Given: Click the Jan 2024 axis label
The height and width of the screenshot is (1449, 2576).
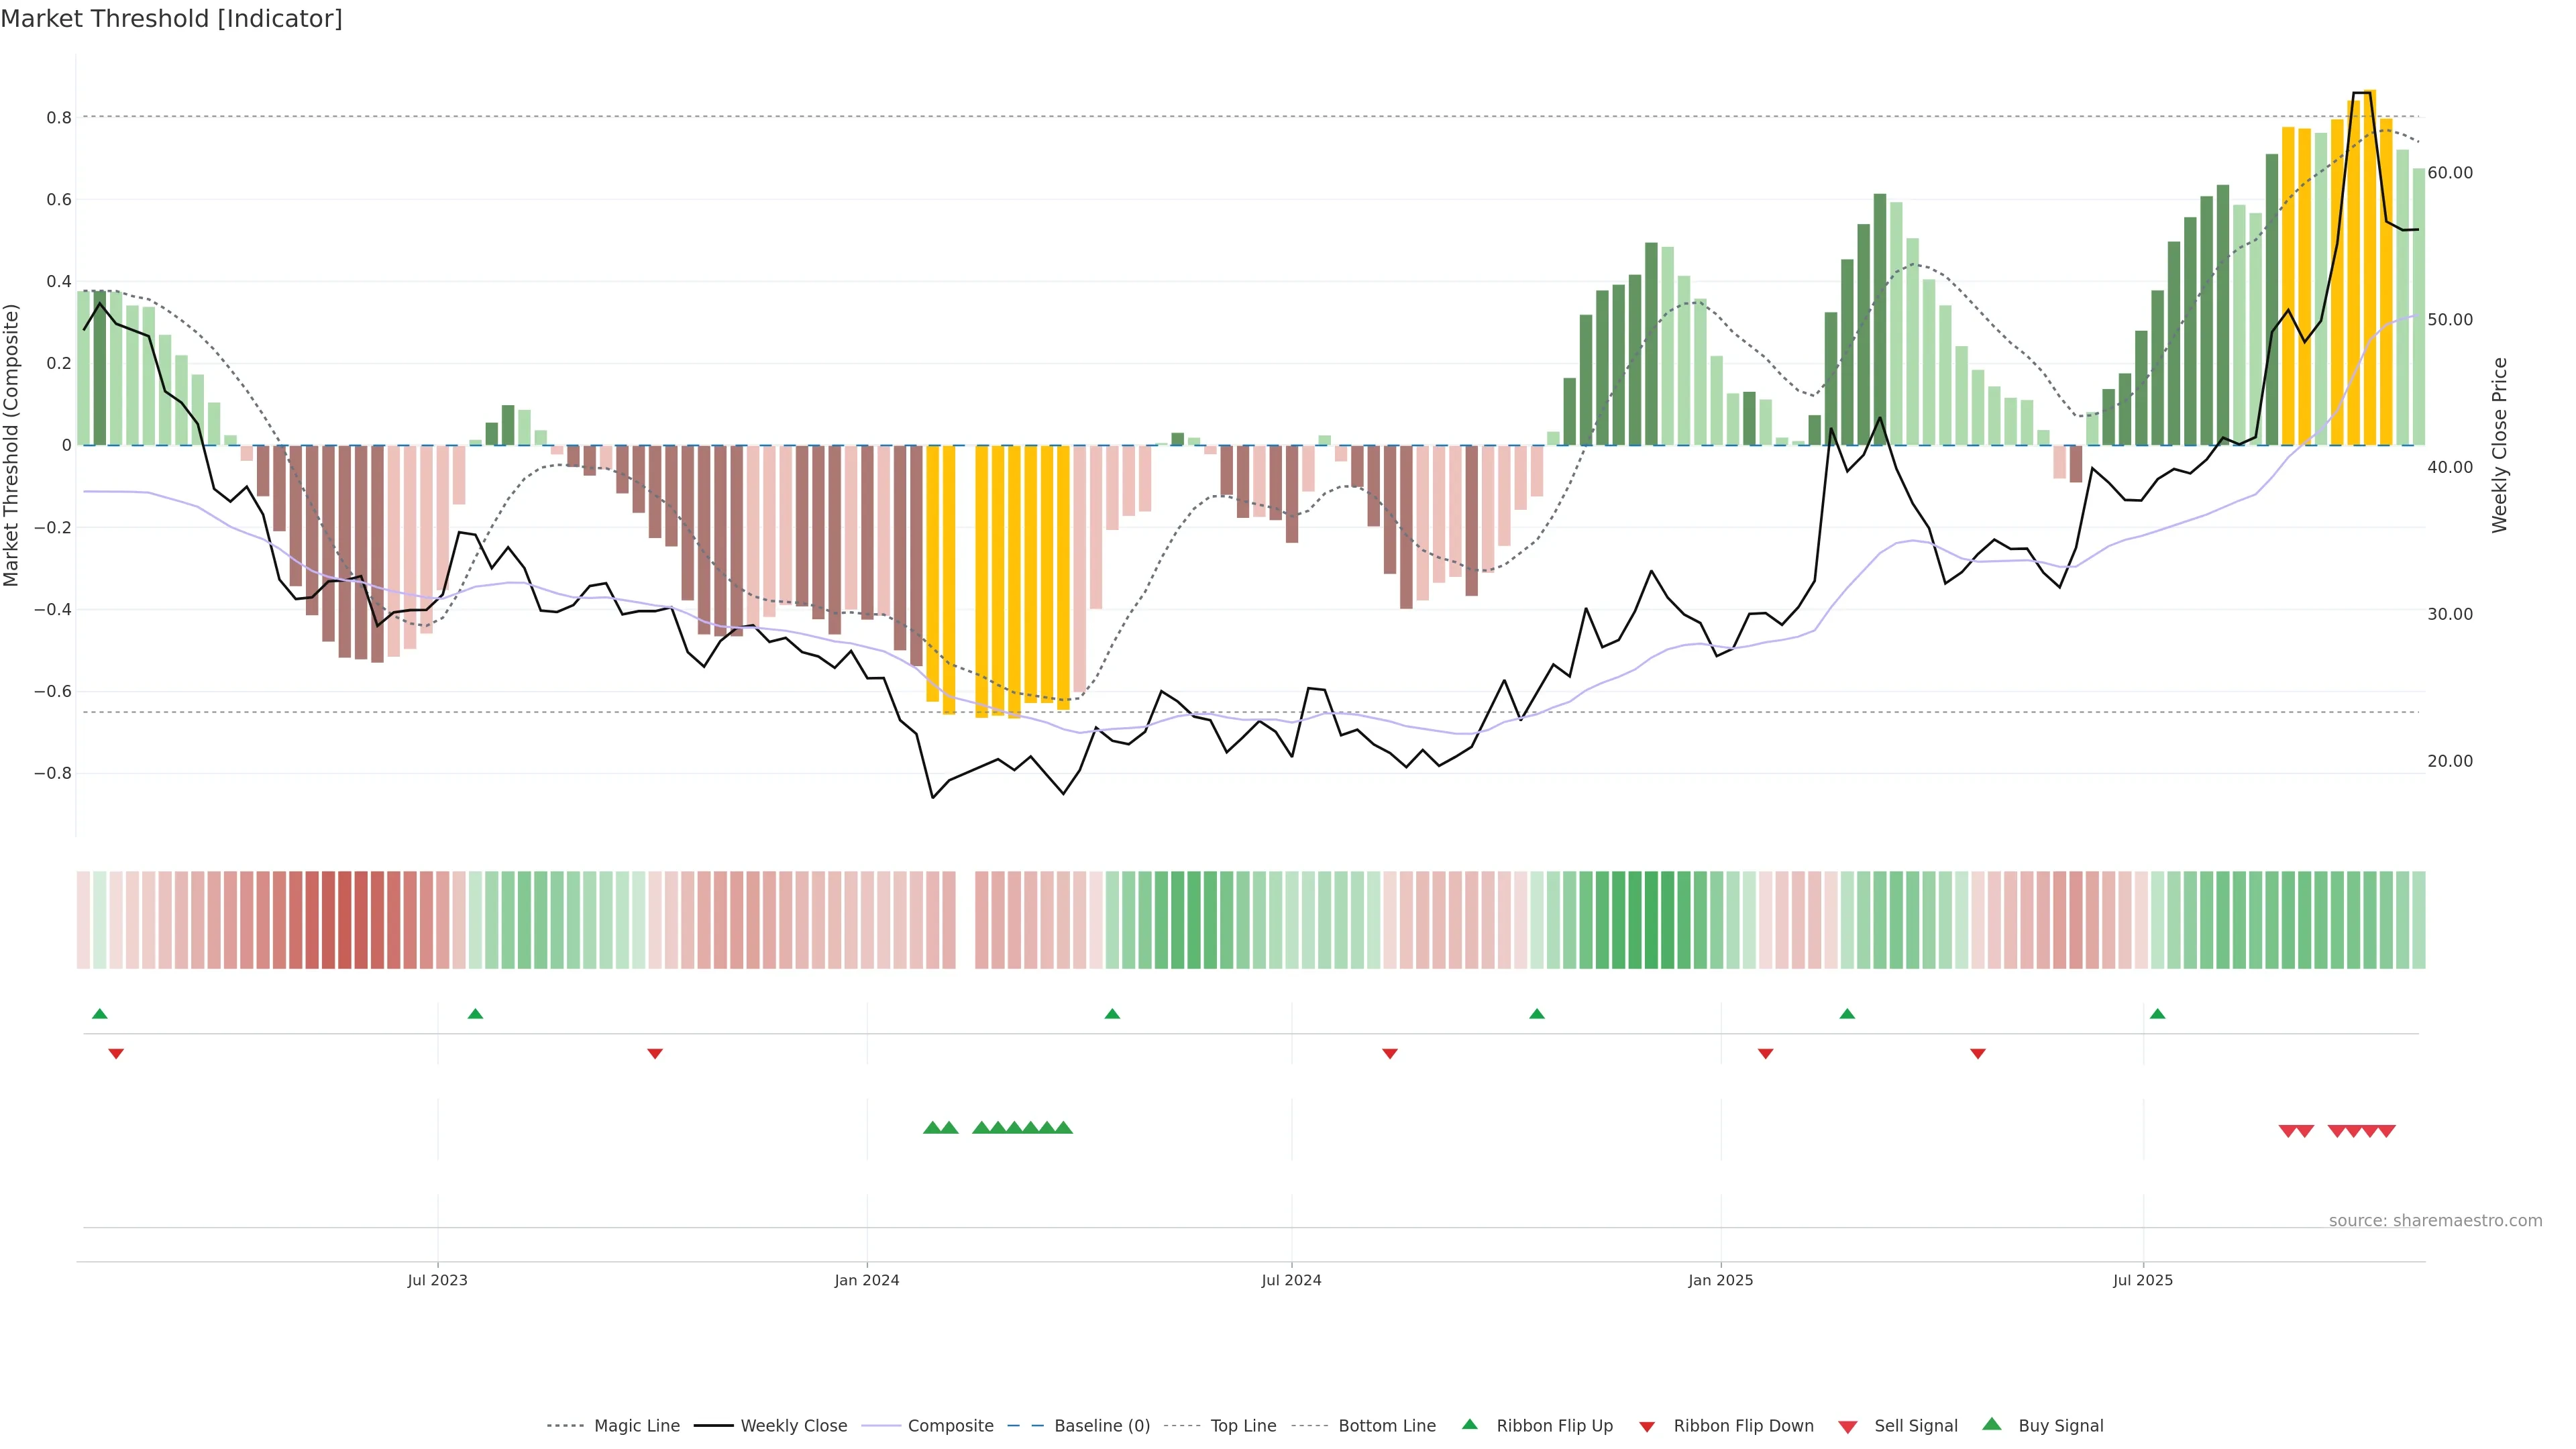Looking at the screenshot, I should [x=866, y=1280].
